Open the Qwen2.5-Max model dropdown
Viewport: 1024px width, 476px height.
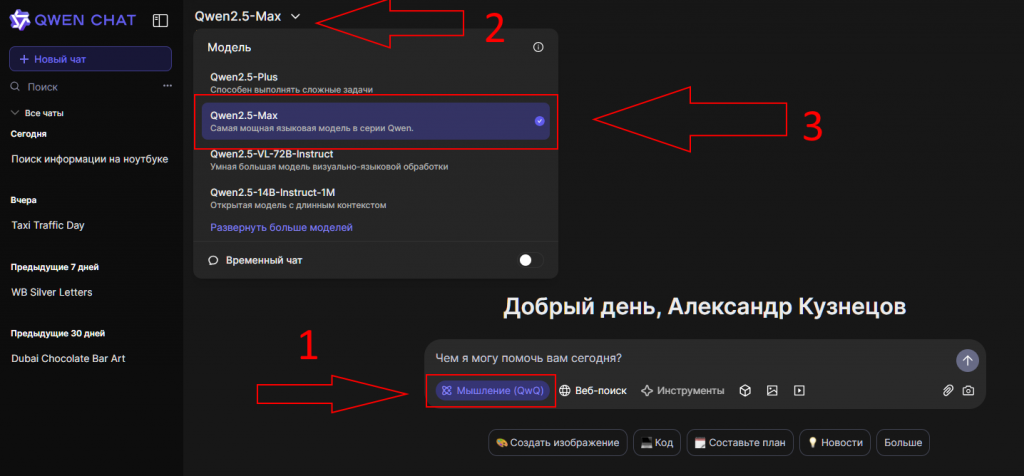(x=248, y=16)
